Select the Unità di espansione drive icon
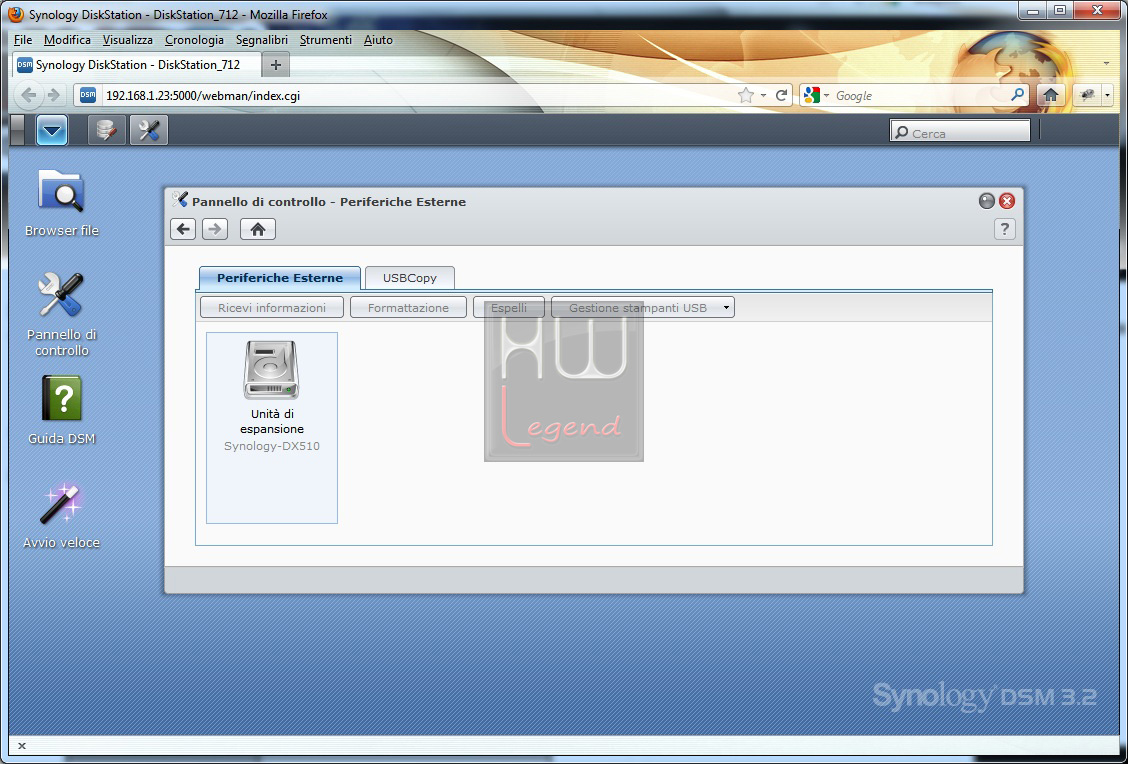This screenshot has width=1128, height=764. (271, 370)
